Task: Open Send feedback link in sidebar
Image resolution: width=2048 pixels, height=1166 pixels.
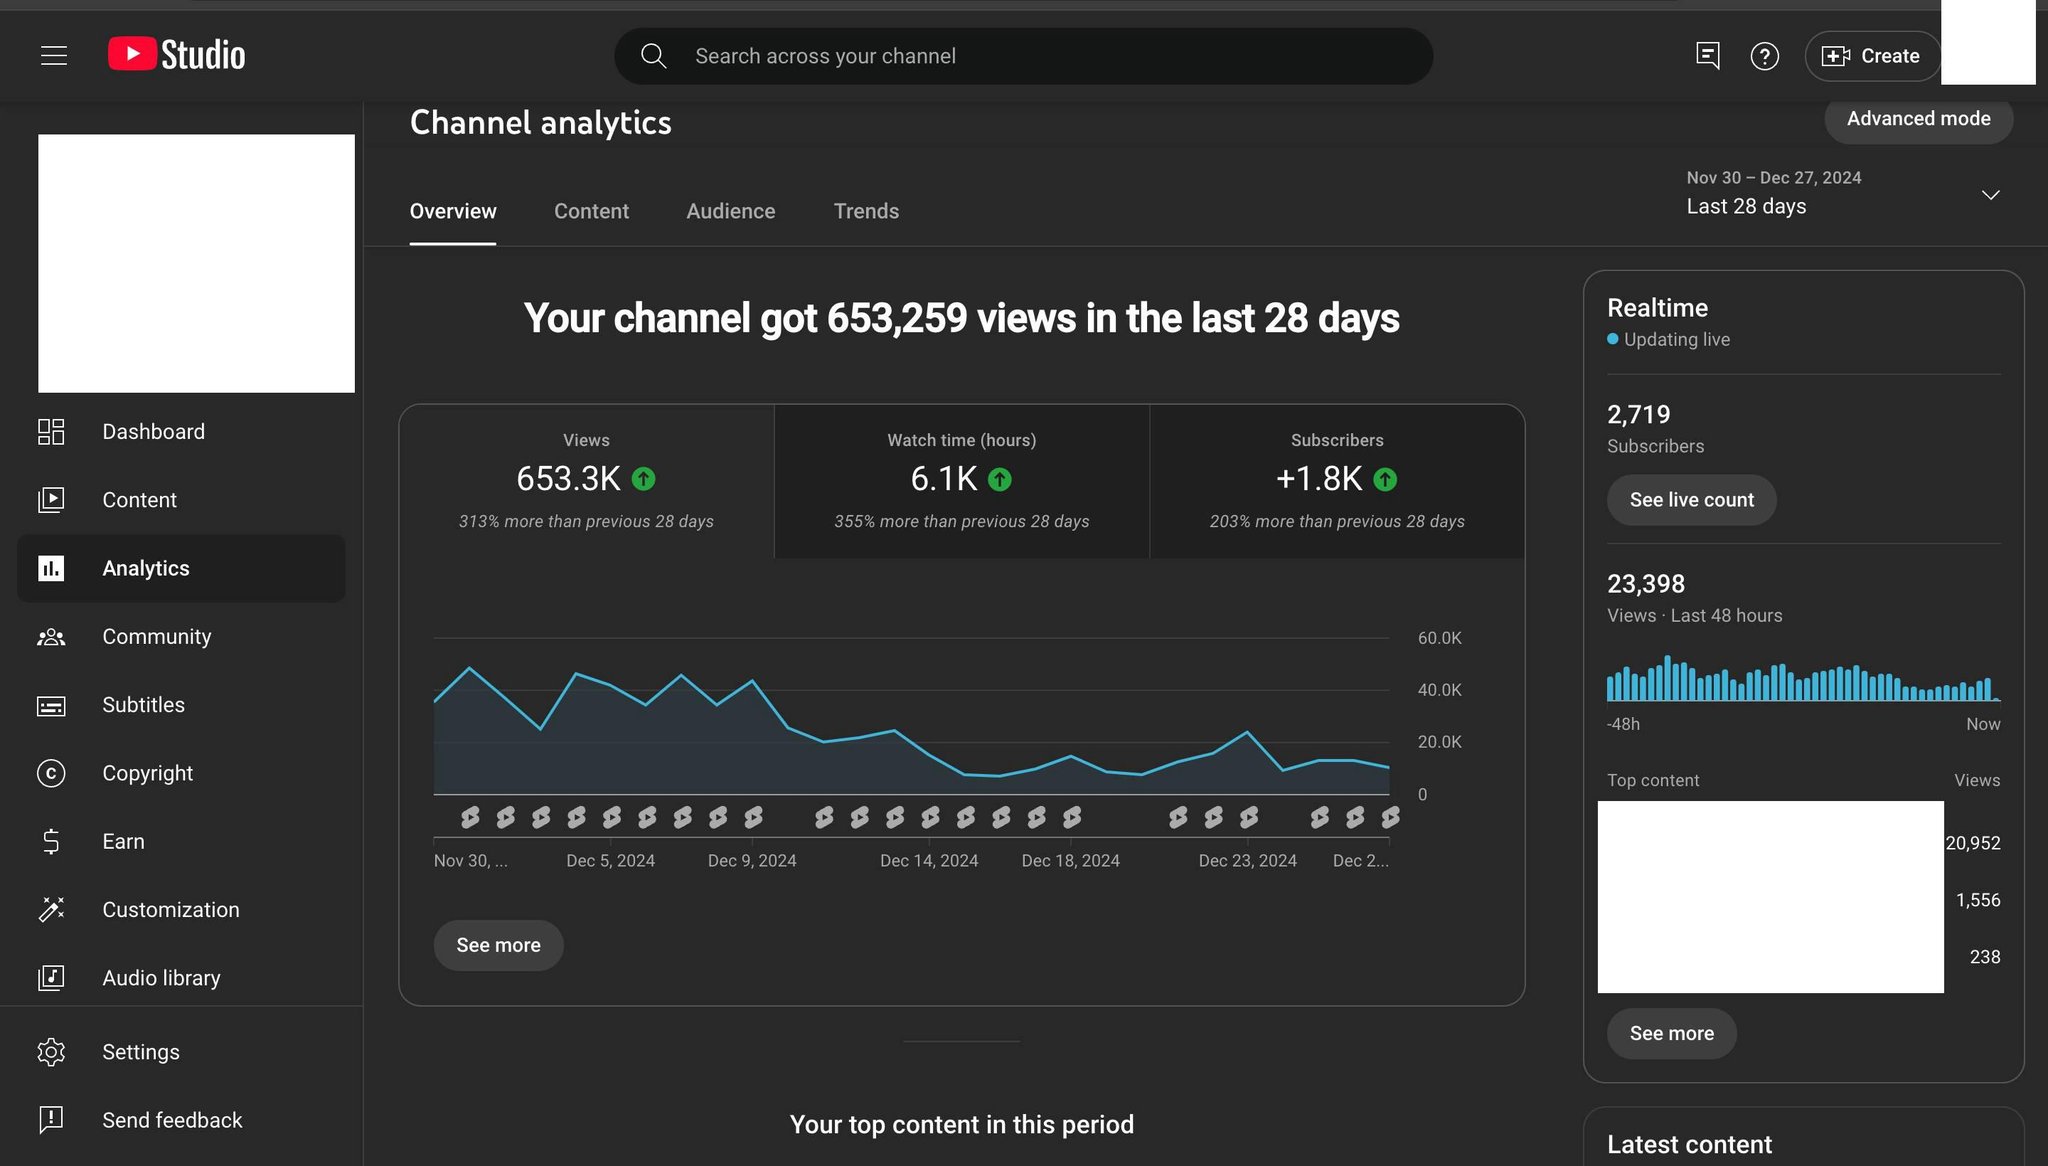Action: coord(181,1120)
